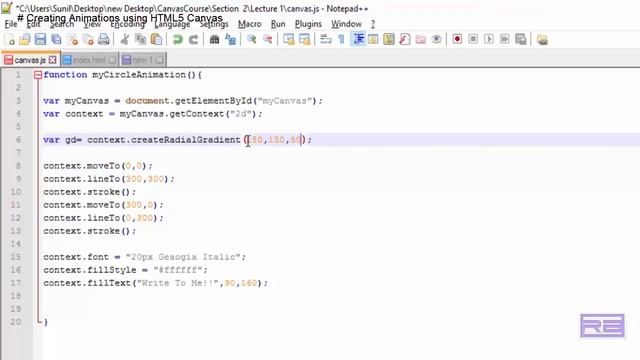Open the Replace dialog icon
640x360 pixels.
[x=231, y=39]
